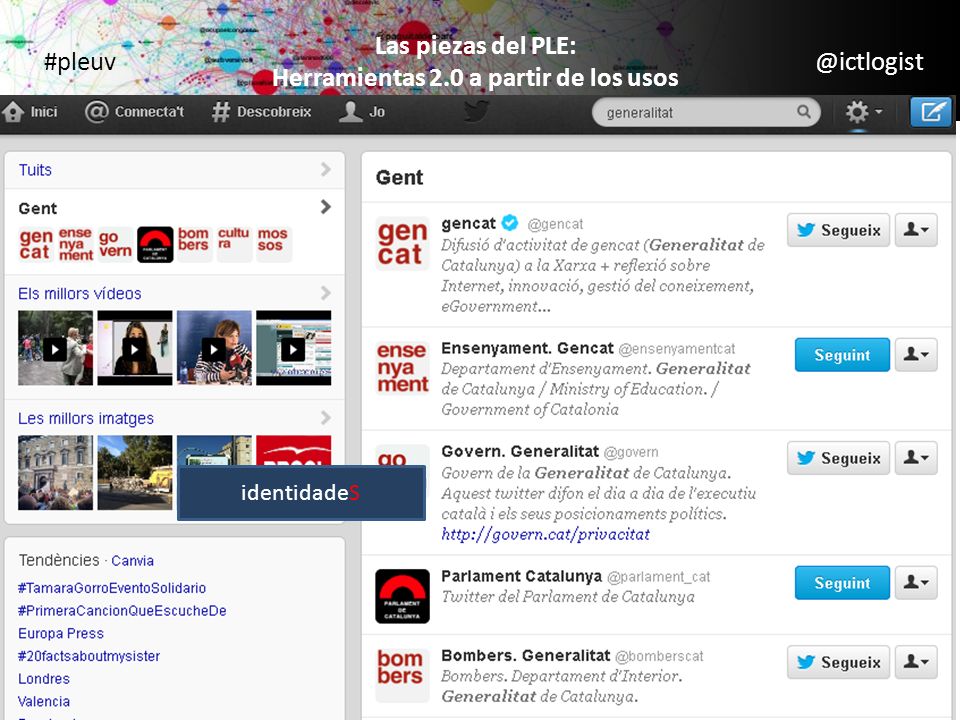Play the first top video thumbnail

[x=55, y=348]
